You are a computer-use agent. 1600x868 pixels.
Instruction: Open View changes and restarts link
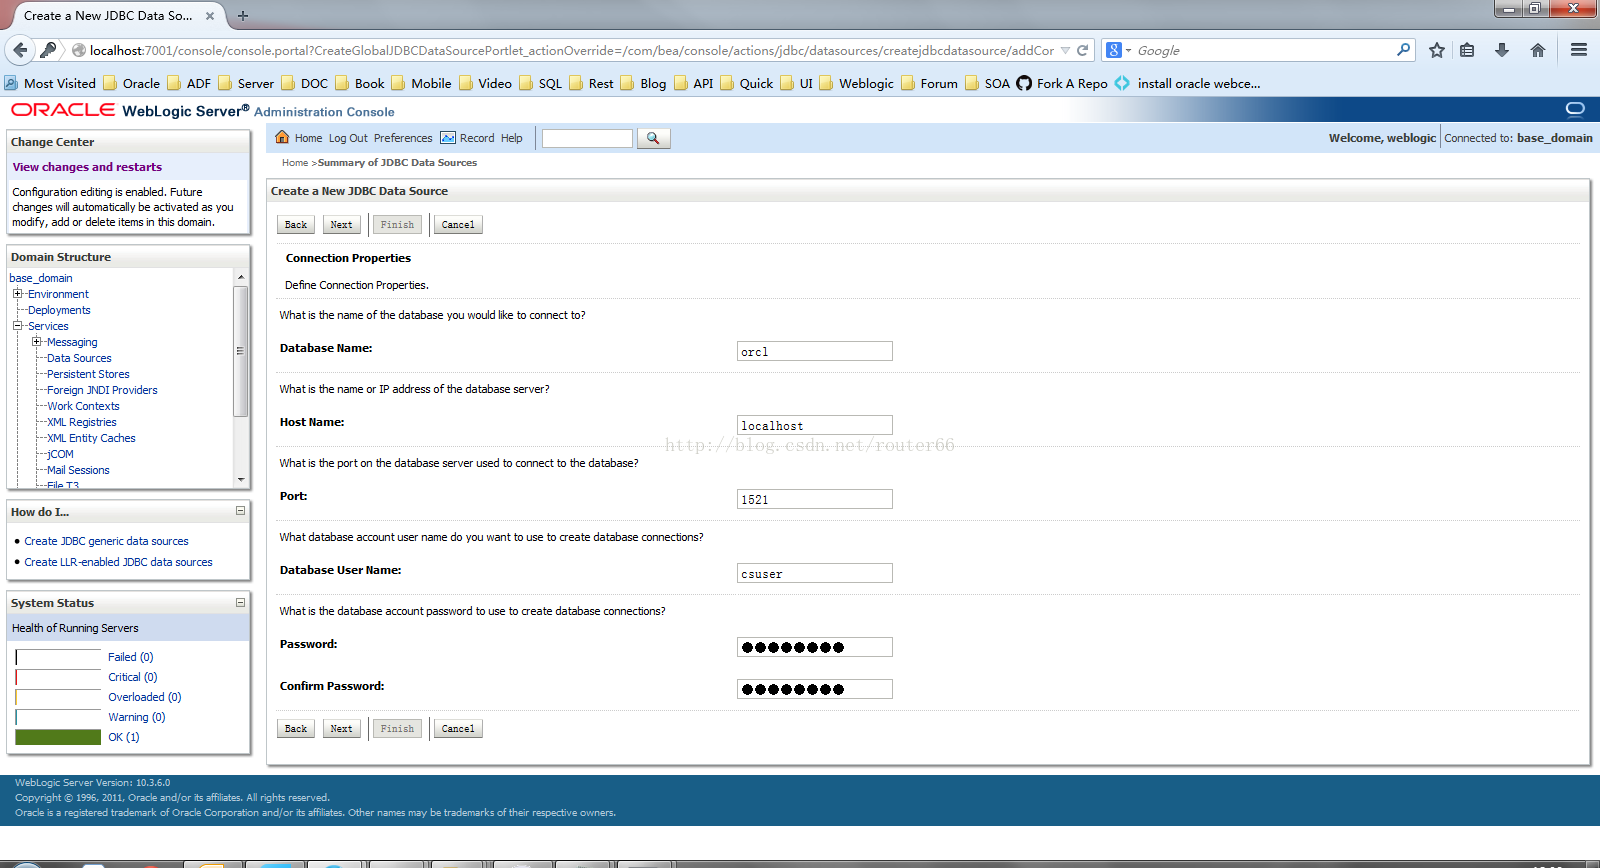(87, 167)
